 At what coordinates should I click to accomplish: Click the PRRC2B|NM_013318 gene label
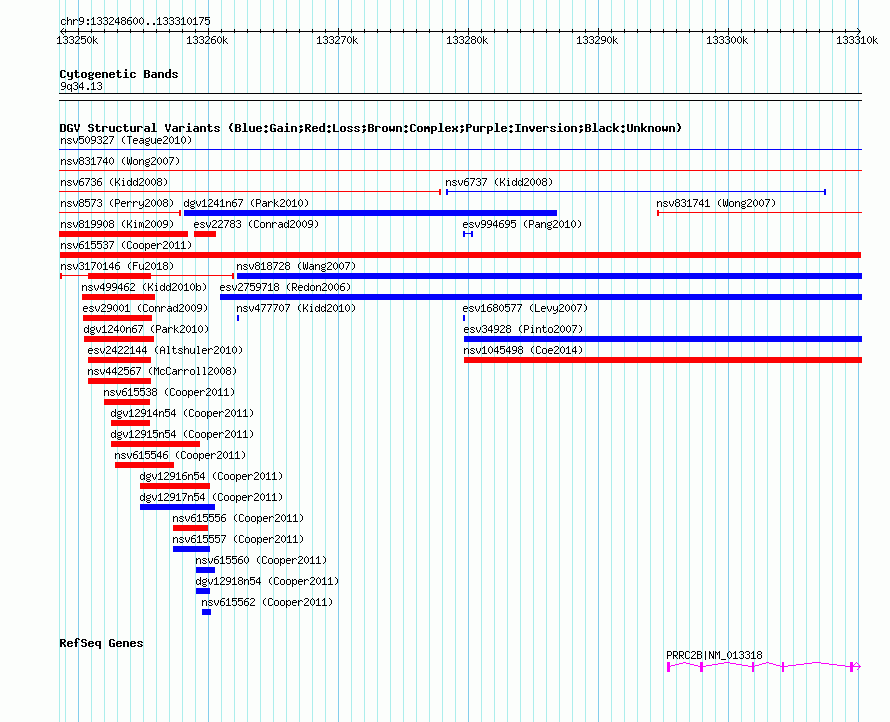click(x=714, y=655)
